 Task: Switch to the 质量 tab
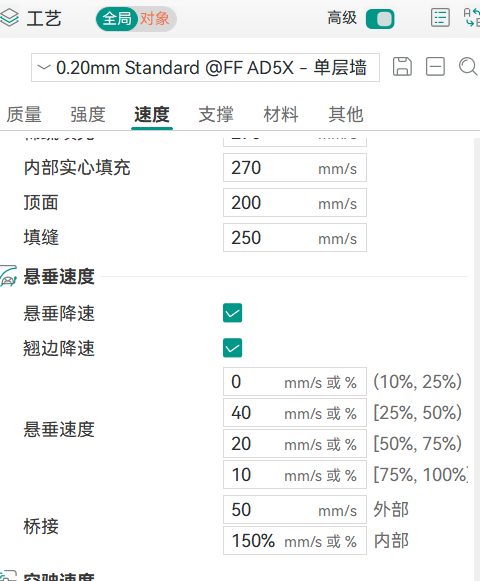pyautogui.click(x=24, y=114)
